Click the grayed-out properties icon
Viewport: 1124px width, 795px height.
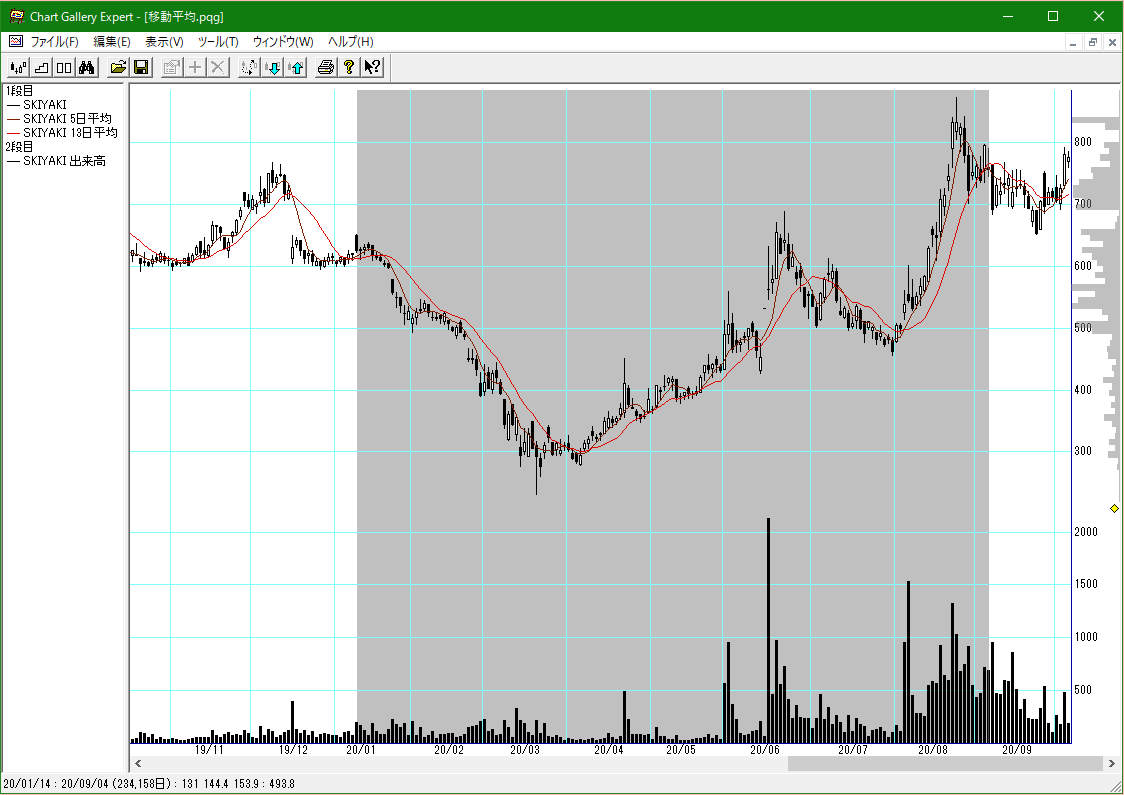click(x=171, y=67)
